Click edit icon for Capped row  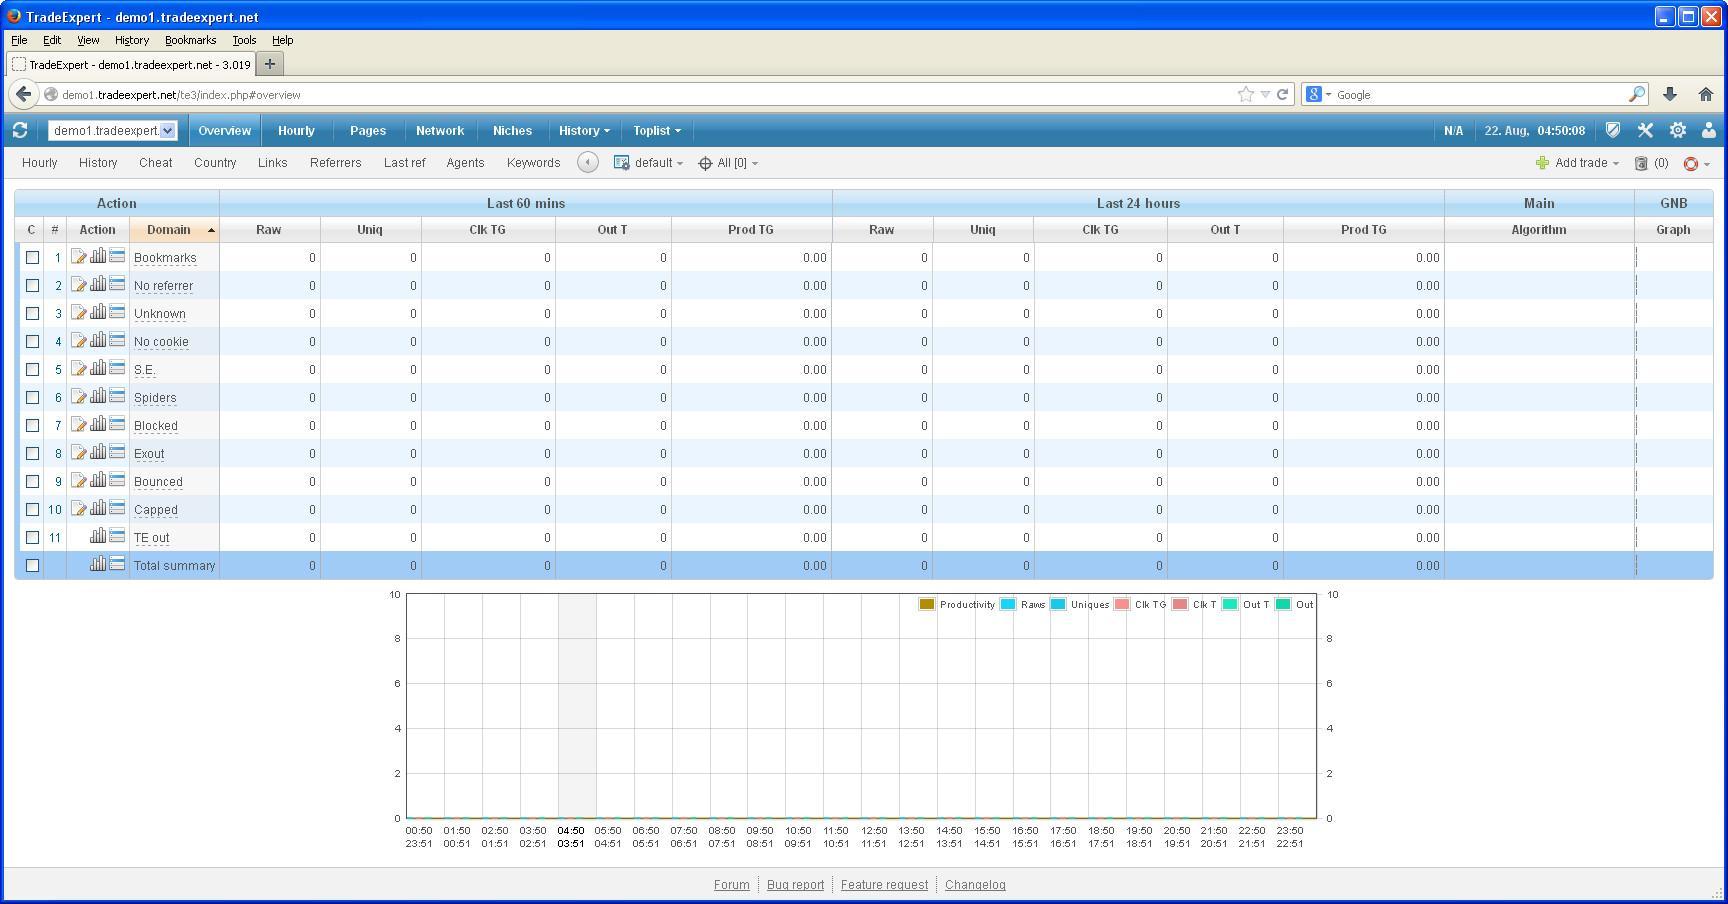[78, 509]
